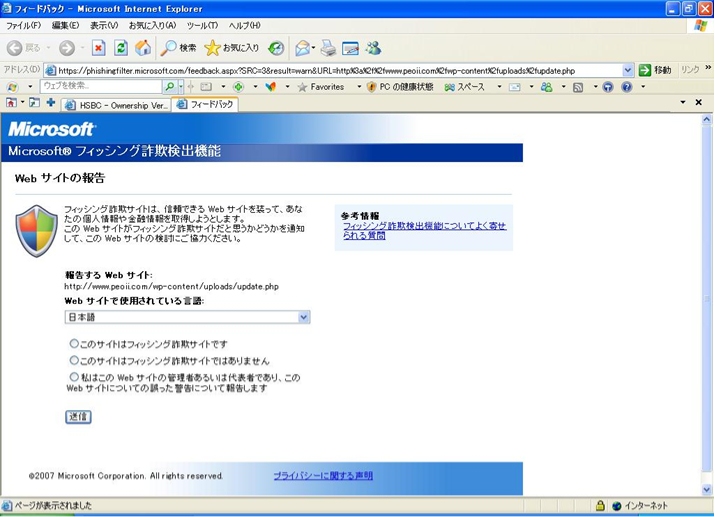This screenshot has height=517, width=715.
Task: Click the Back arrow navigation button
Action: pos(24,47)
